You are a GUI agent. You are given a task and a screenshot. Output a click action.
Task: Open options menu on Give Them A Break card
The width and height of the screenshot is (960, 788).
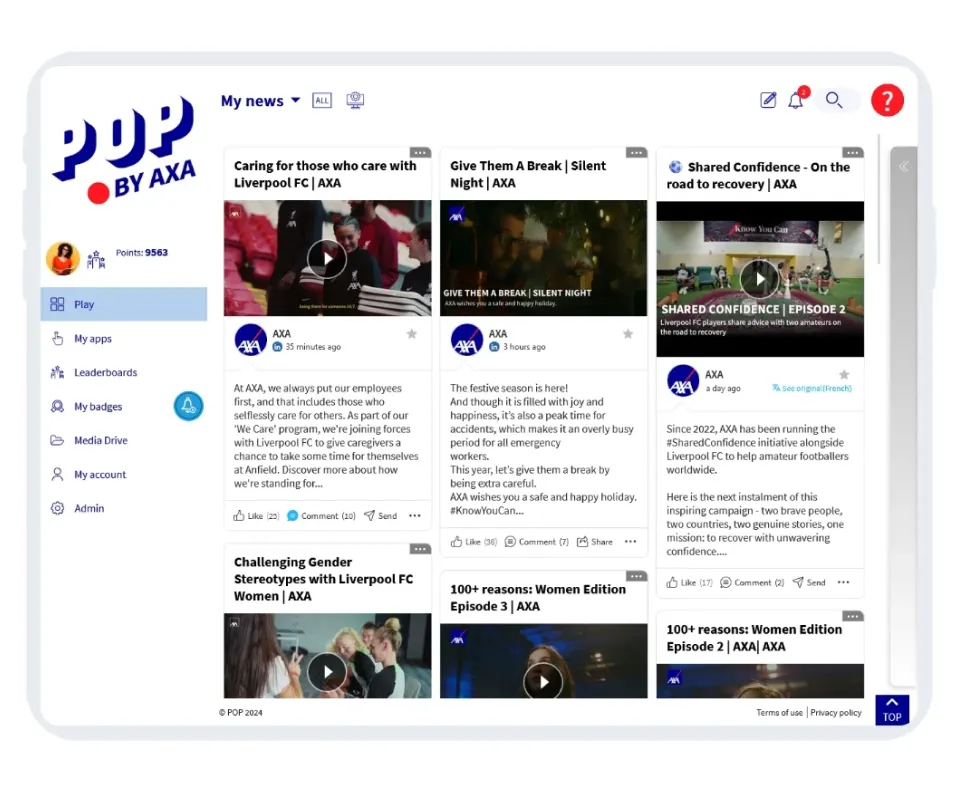pos(636,152)
